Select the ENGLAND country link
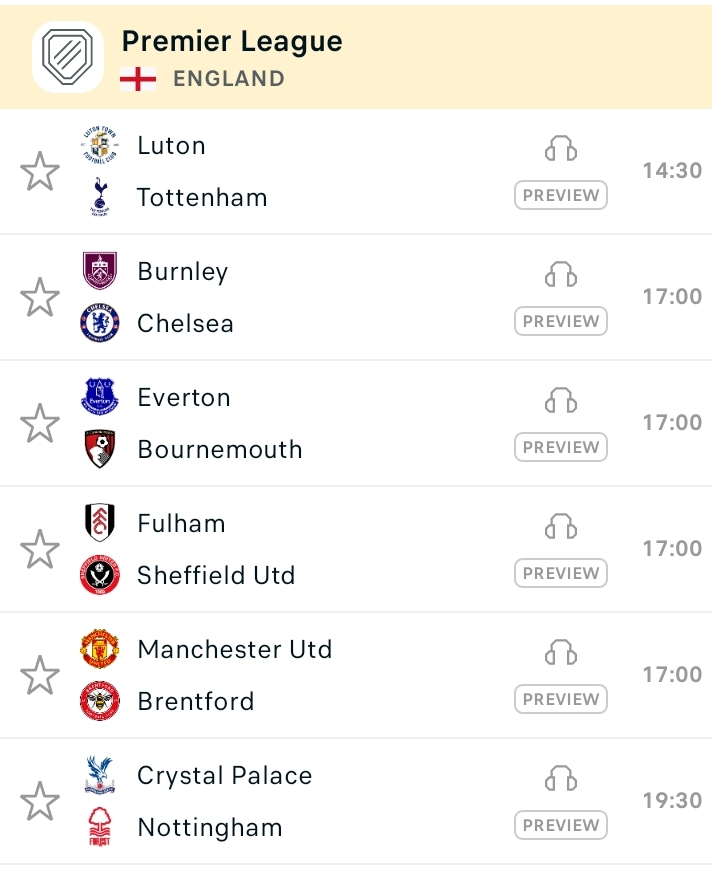The width and height of the screenshot is (712, 878). (229, 79)
